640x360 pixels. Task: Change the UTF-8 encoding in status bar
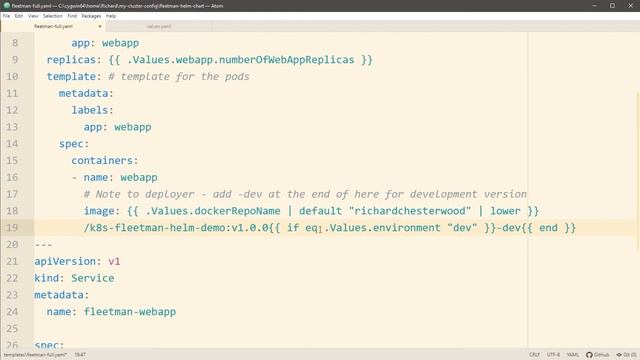point(553,355)
